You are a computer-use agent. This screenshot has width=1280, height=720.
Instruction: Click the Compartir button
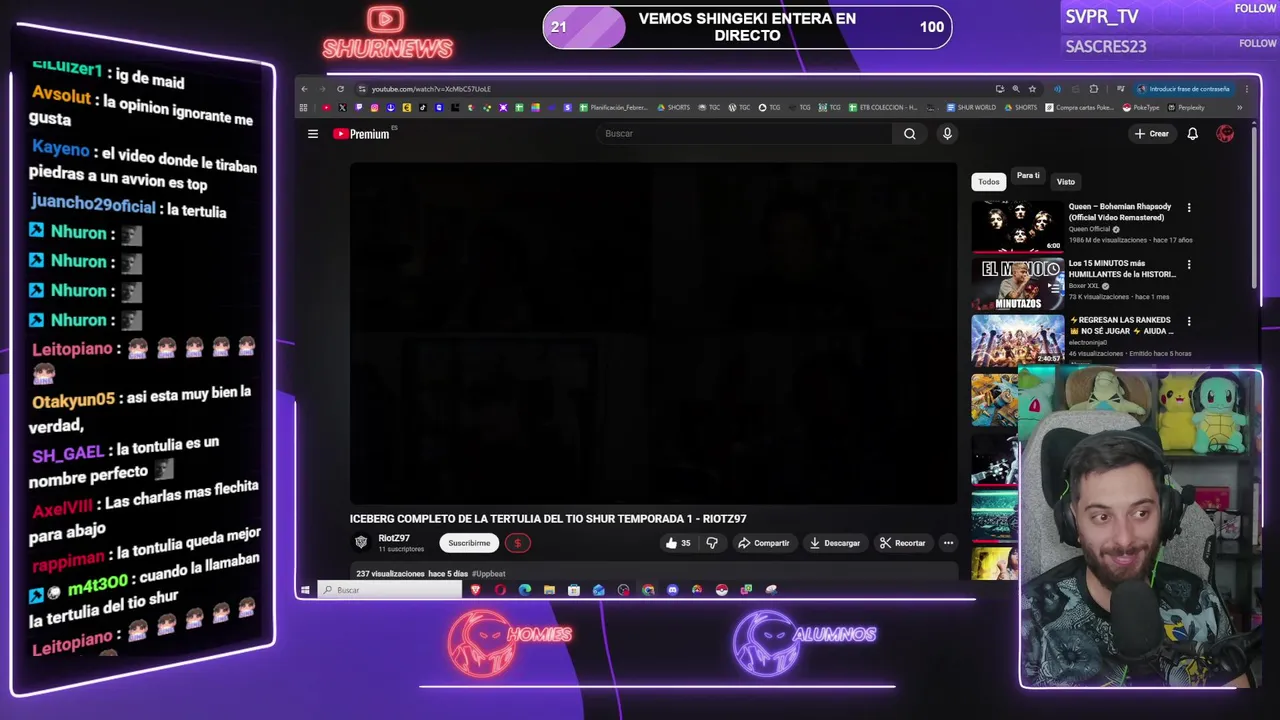click(764, 543)
